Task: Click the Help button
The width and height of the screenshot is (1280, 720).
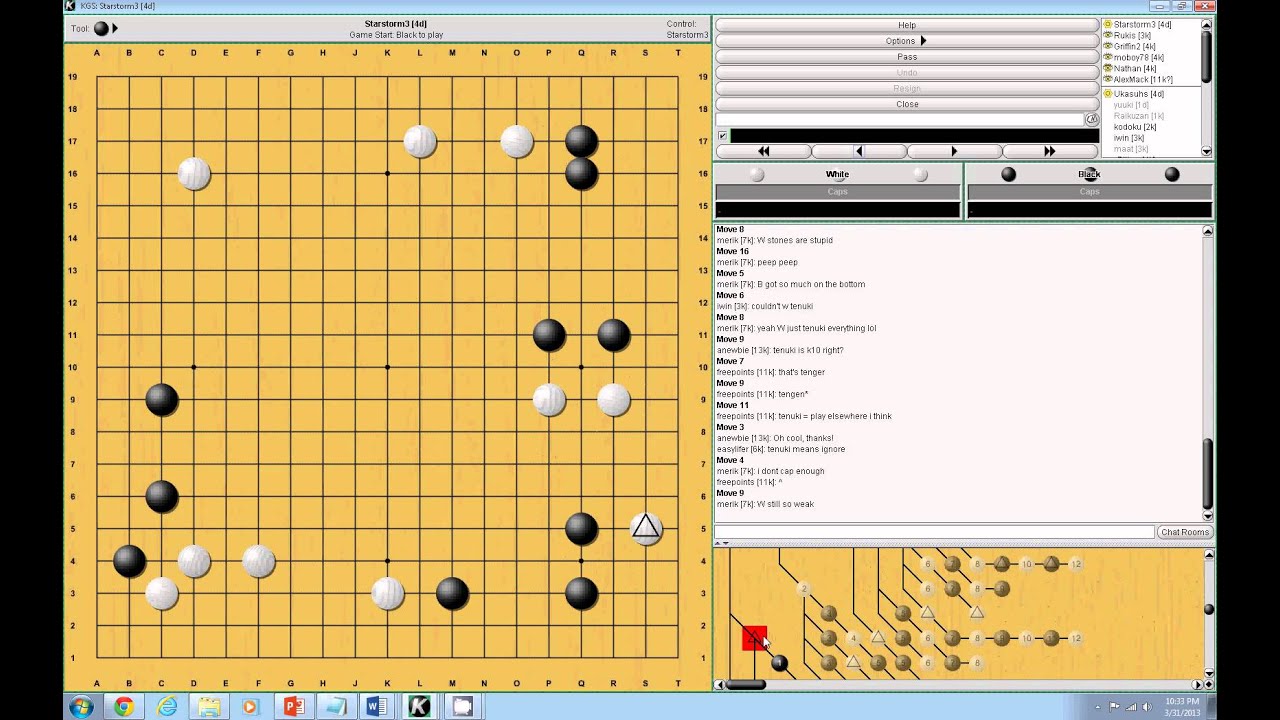Action: click(906, 25)
